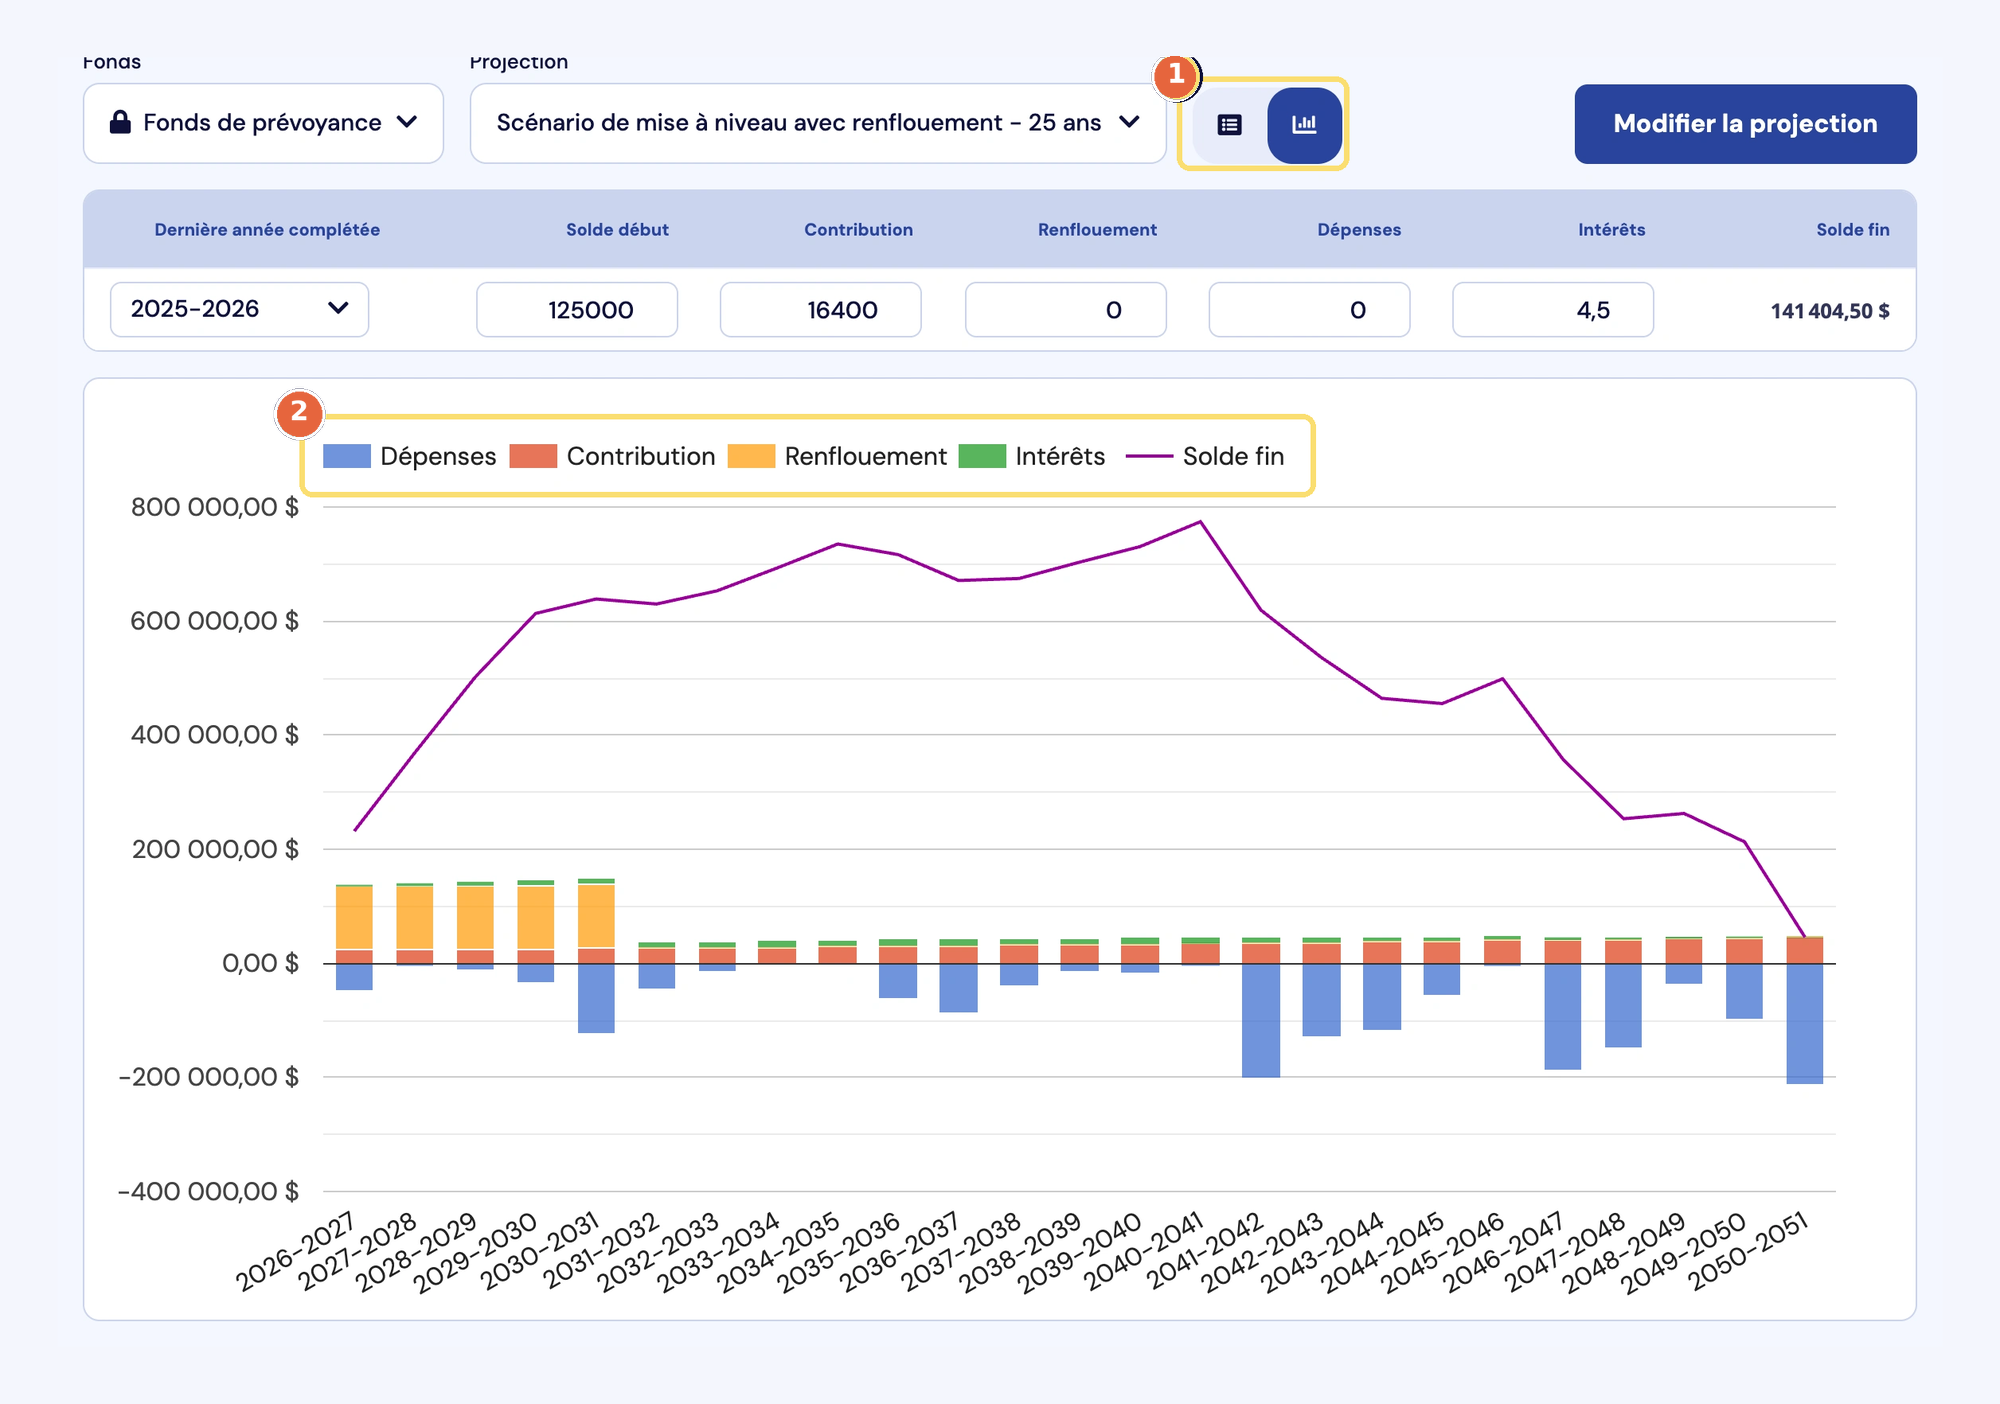Toggle the Intérêts green legend swatch
The image size is (2000, 1404).
coord(982,456)
